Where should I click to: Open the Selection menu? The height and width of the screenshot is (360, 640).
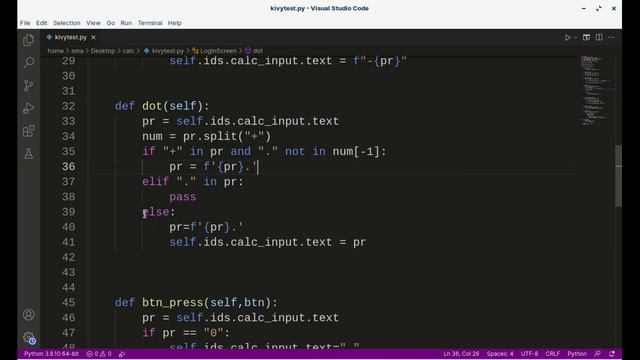[x=67, y=23]
